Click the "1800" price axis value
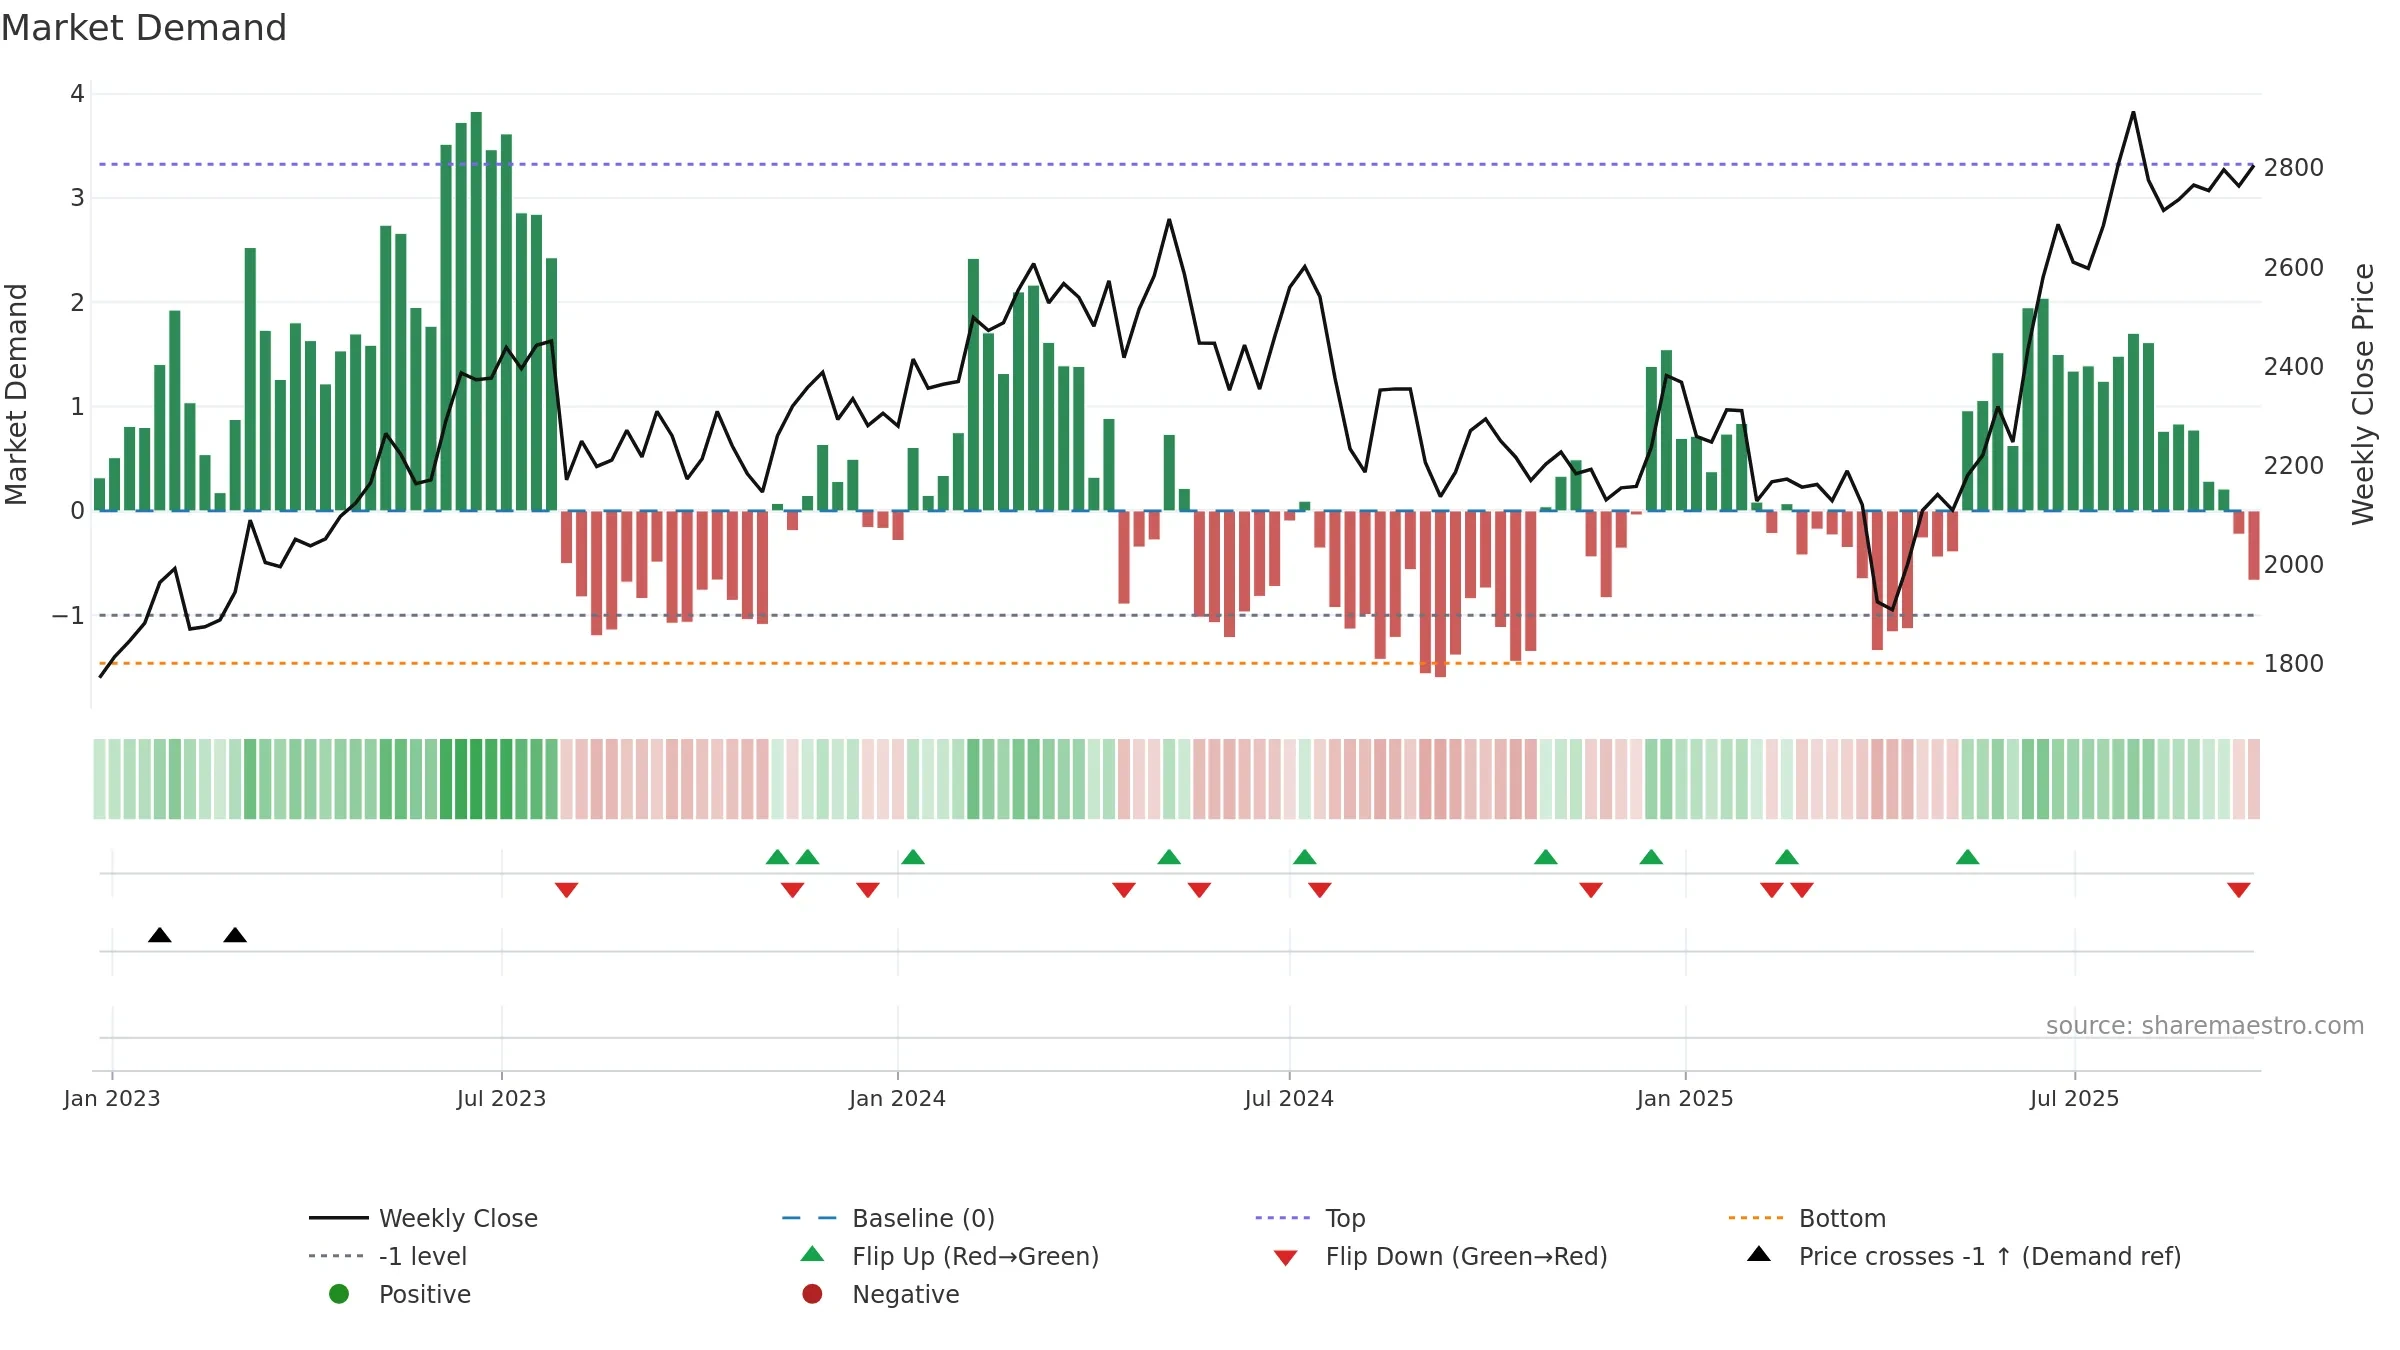The image size is (2400, 1350). 2294,664
